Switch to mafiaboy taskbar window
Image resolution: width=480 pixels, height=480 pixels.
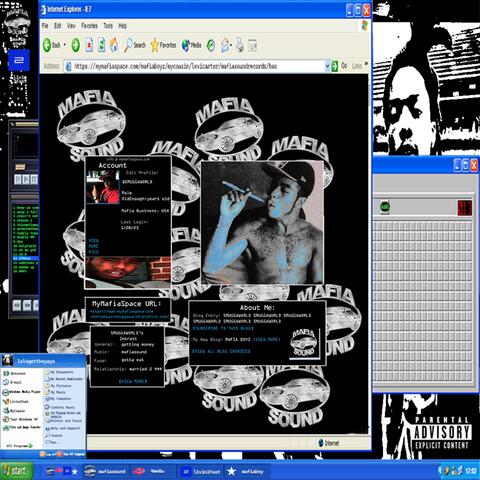tap(246, 471)
